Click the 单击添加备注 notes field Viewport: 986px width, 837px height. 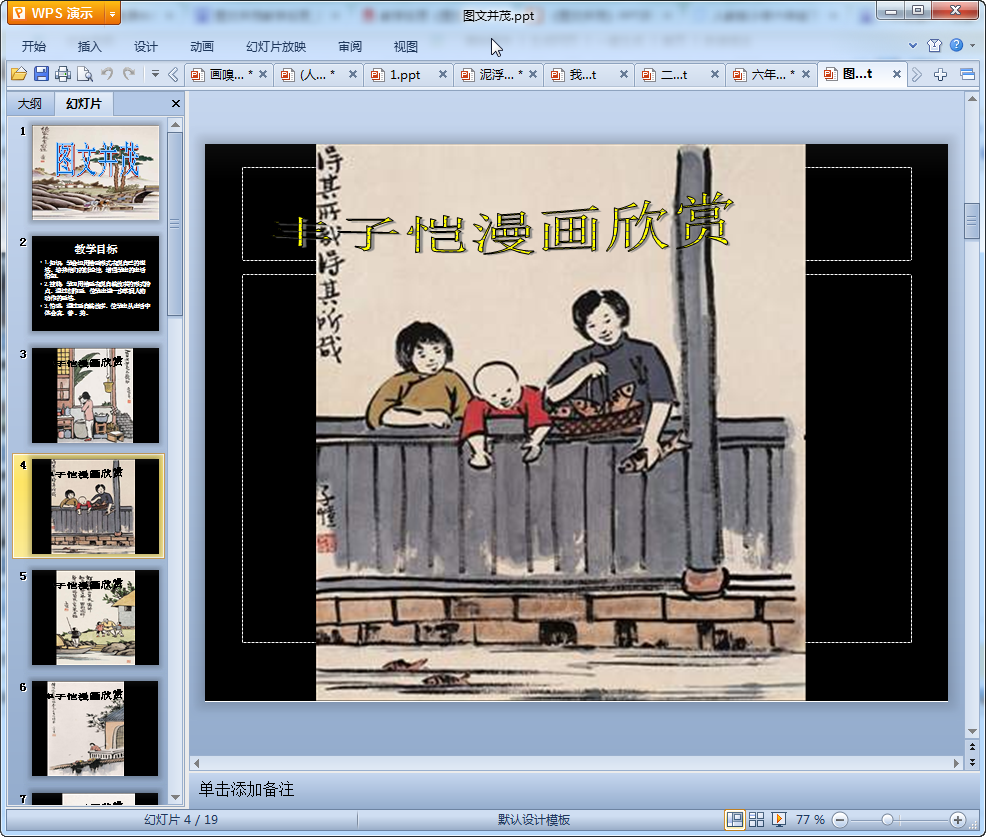pyautogui.click(x=246, y=789)
